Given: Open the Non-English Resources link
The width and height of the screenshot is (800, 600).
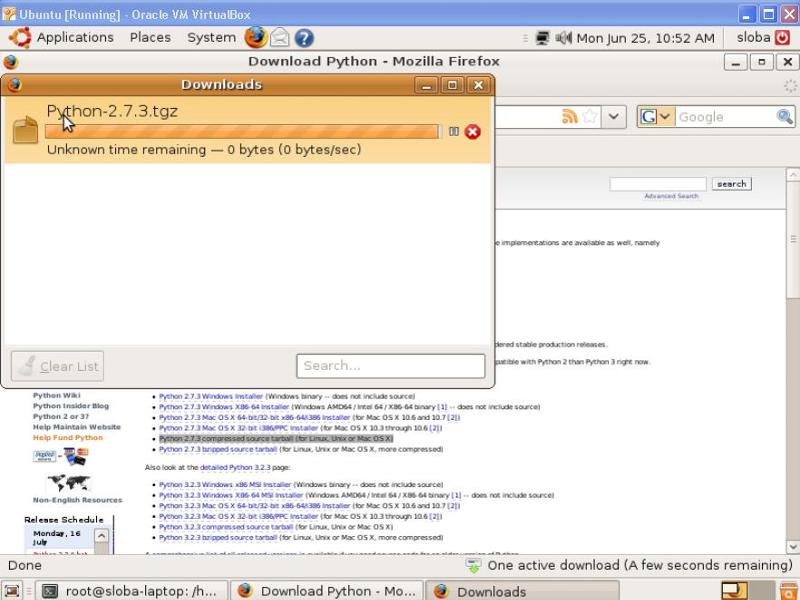Looking at the screenshot, I should point(78,500).
